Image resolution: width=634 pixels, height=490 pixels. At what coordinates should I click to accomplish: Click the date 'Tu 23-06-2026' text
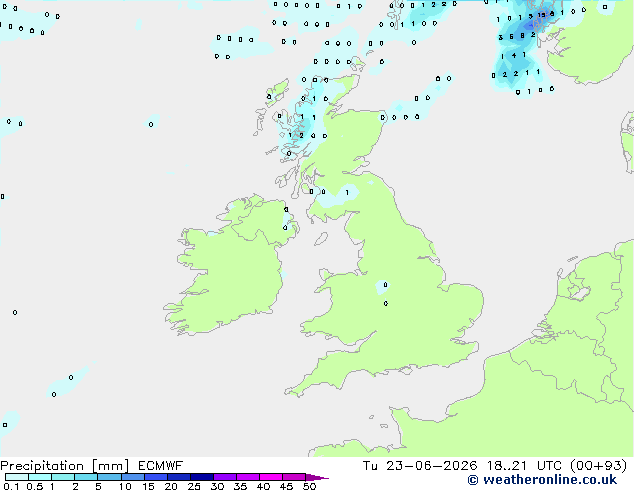pos(420,466)
